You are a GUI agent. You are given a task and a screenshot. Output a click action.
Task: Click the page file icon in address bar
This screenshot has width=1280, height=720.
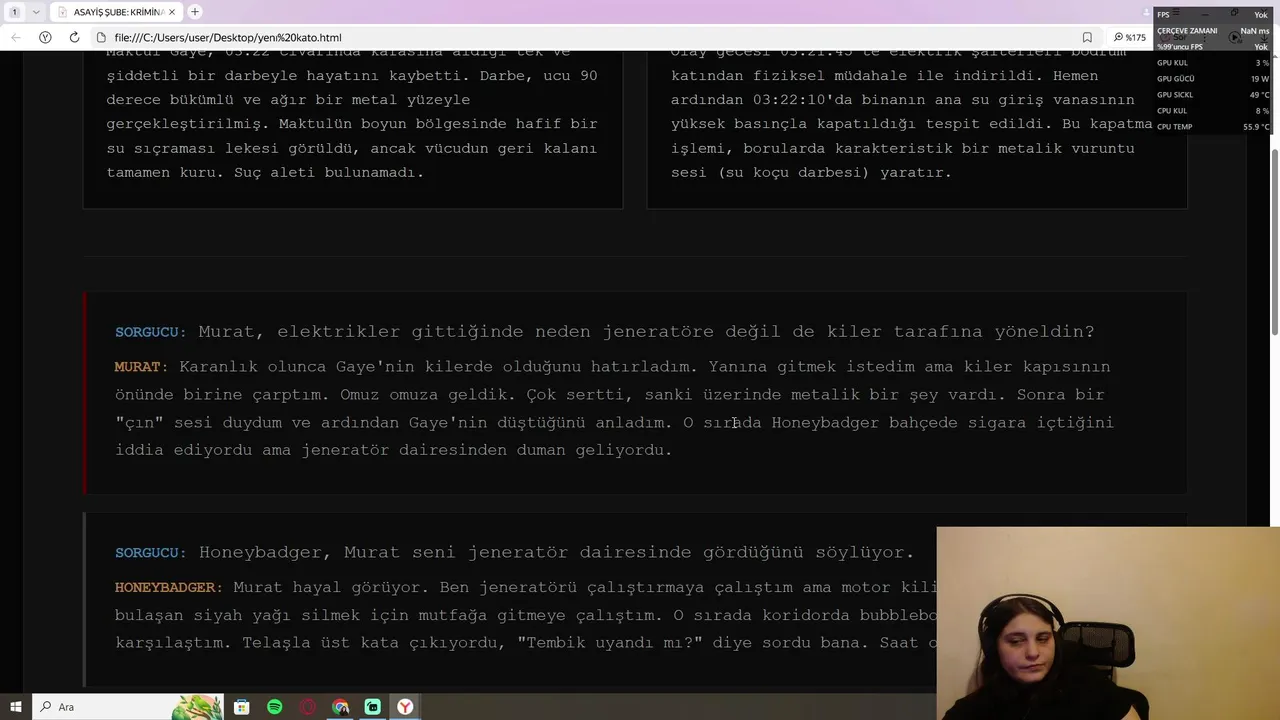pos(102,37)
